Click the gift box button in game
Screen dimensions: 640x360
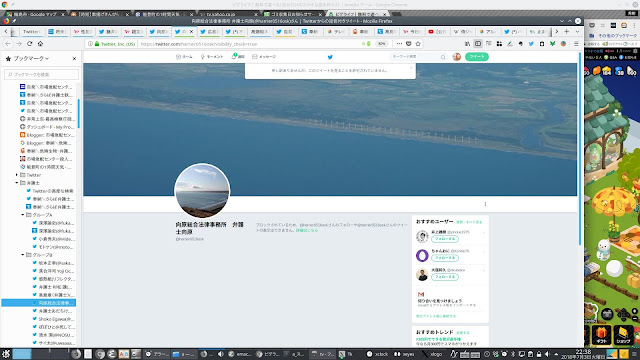601,334
